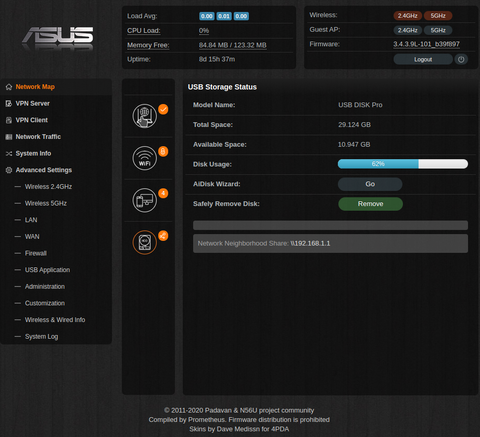
Task: Open USB Application settings
Action: [47, 270]
